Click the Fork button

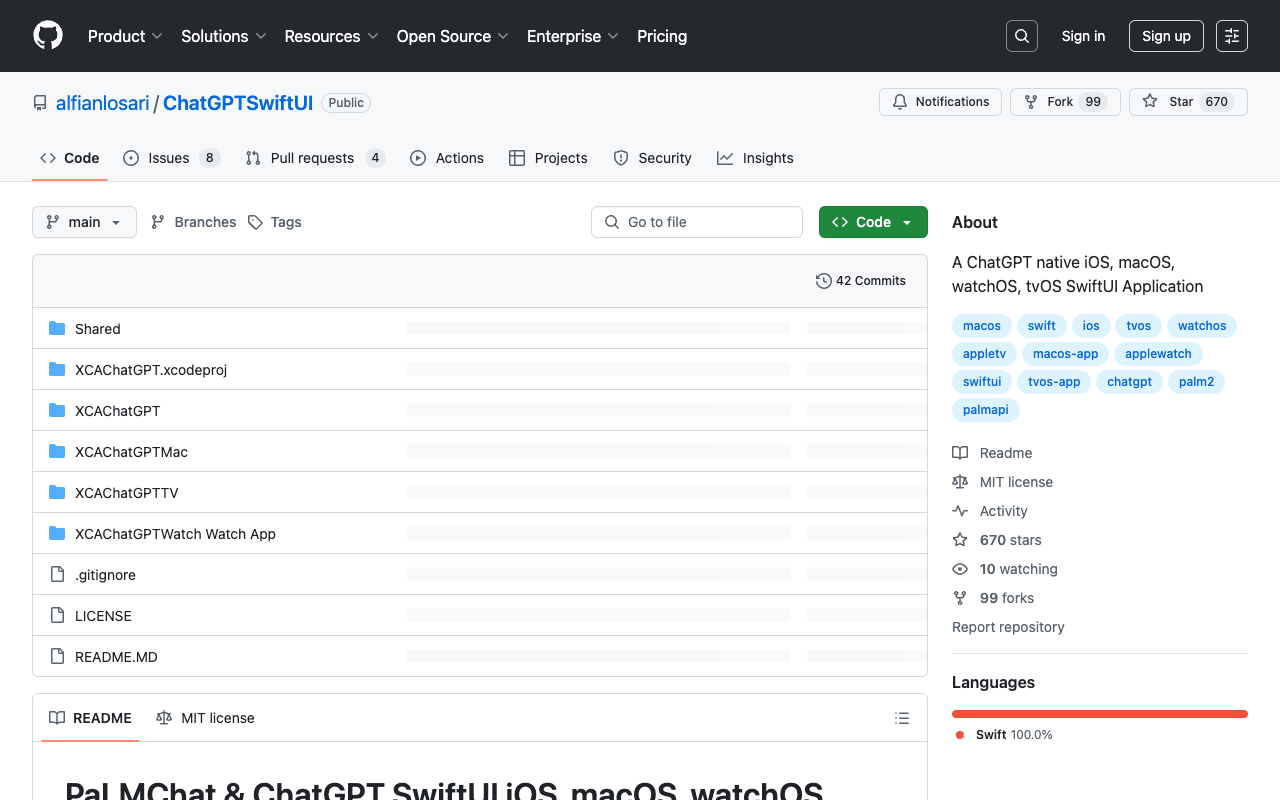click(x=1065, y=102)
